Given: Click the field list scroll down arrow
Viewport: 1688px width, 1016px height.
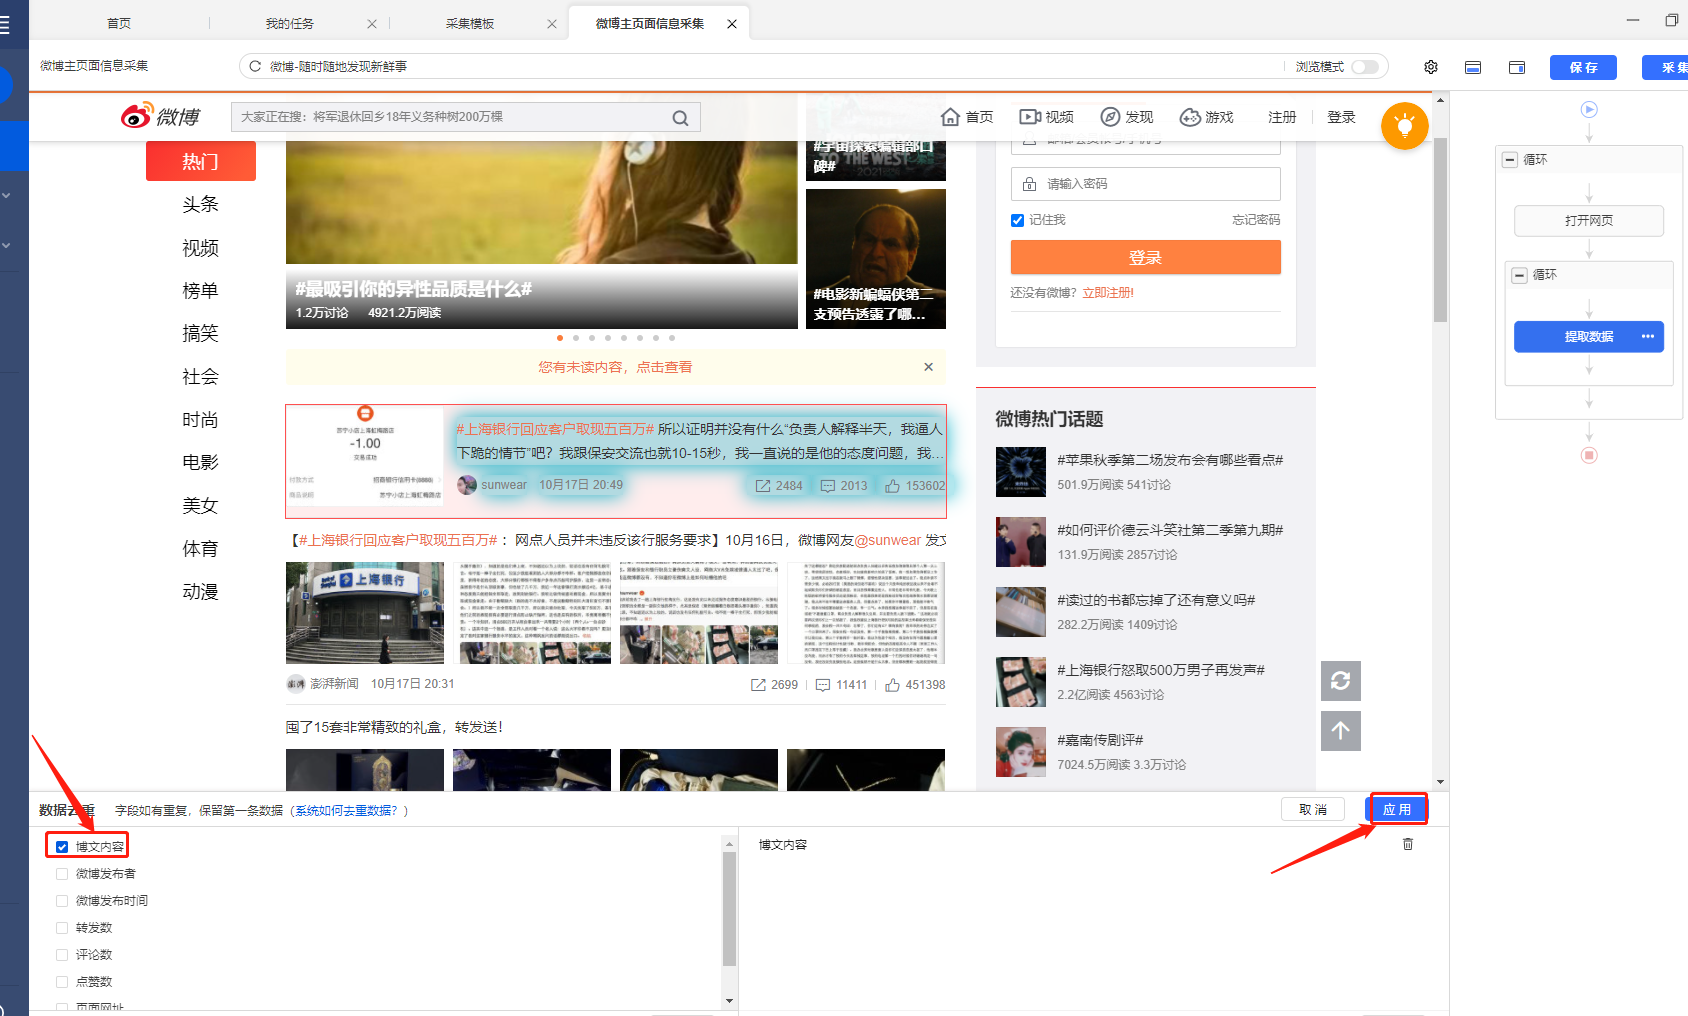Looking at the screenshot, I should point(729,1000).
